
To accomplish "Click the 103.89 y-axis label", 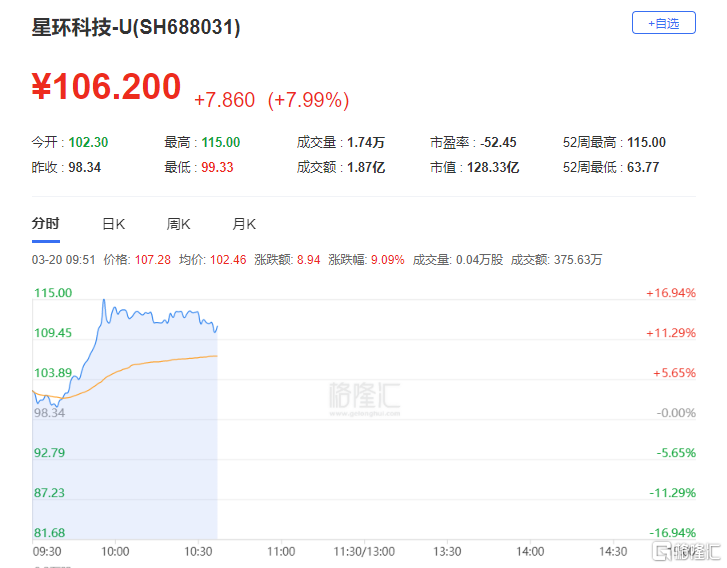I will click(53, 373).
